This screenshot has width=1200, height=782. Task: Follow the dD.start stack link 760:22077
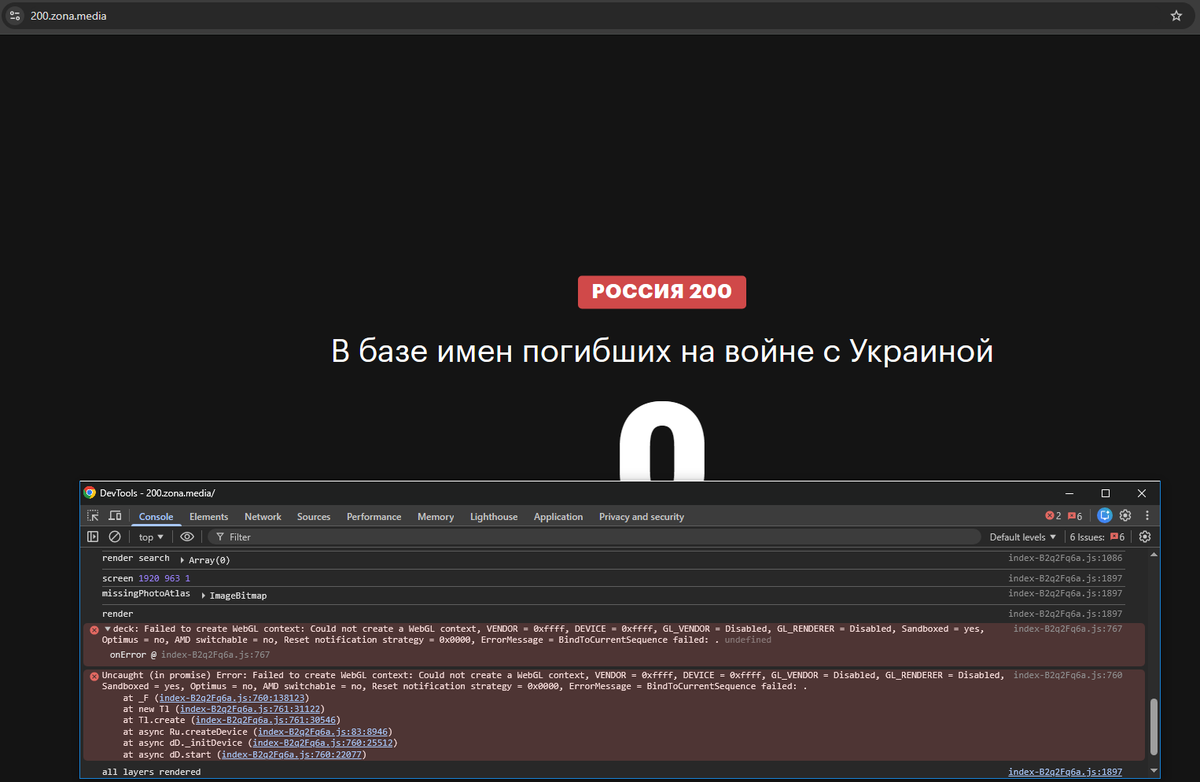coord(292,754)
